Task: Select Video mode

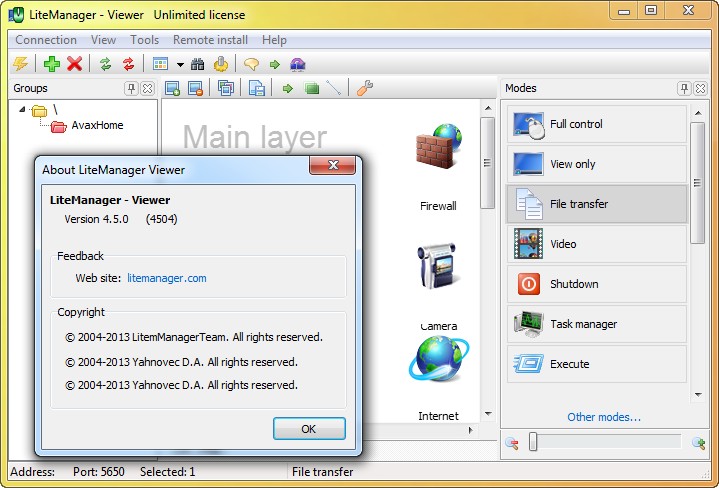Action: pos(597,244)
